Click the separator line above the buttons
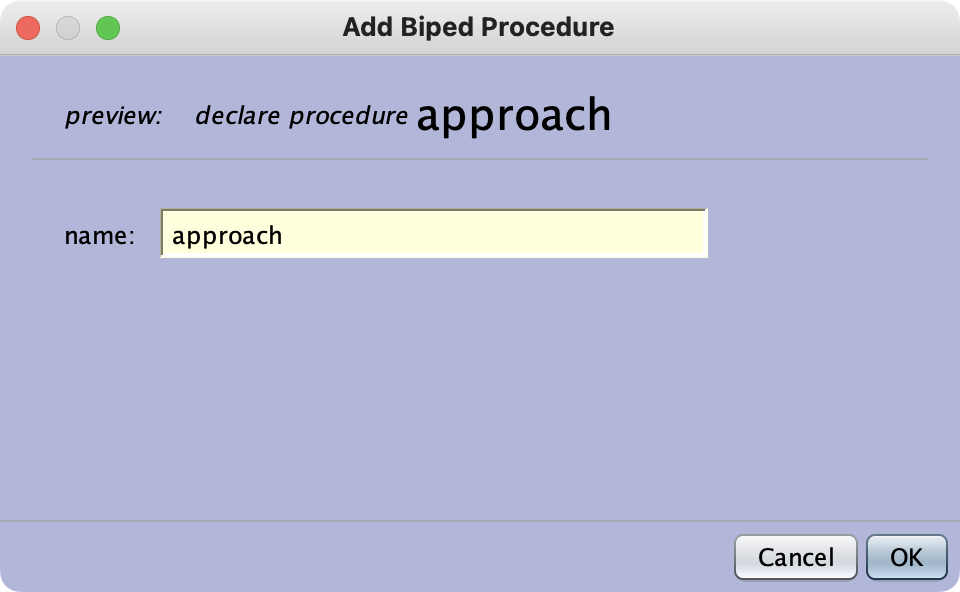The height and width of the screenshot is (592, 960). [480, 521]
